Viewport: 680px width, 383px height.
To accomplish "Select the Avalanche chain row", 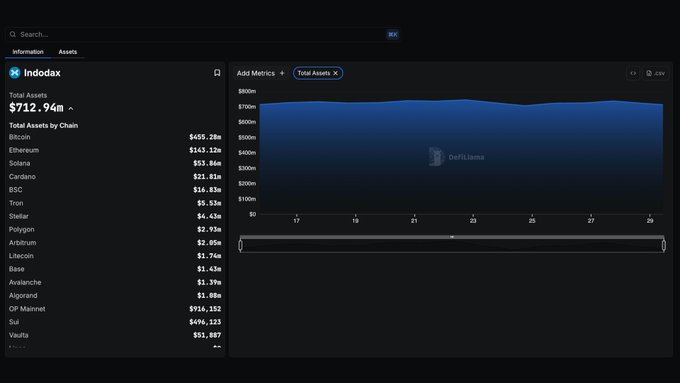I will [115, 282].
